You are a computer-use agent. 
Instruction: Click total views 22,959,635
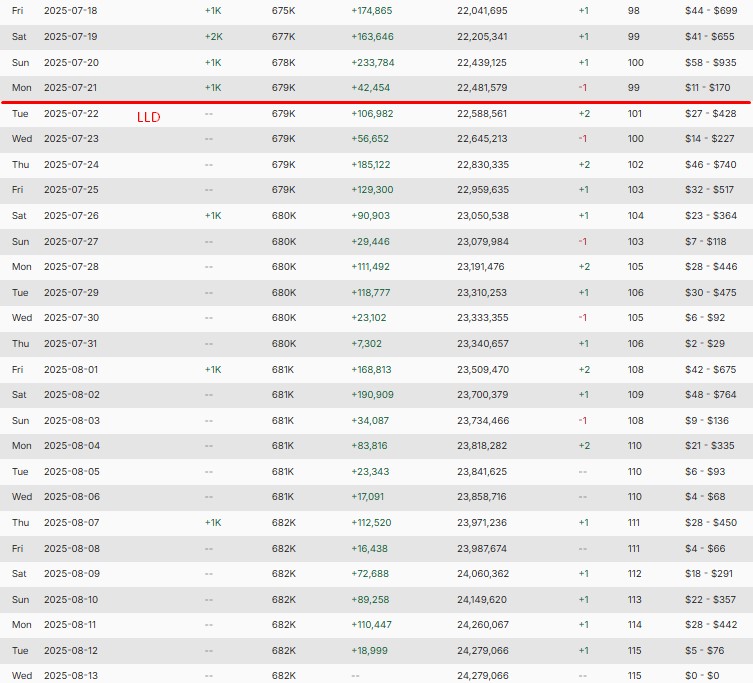click(483, 189)
